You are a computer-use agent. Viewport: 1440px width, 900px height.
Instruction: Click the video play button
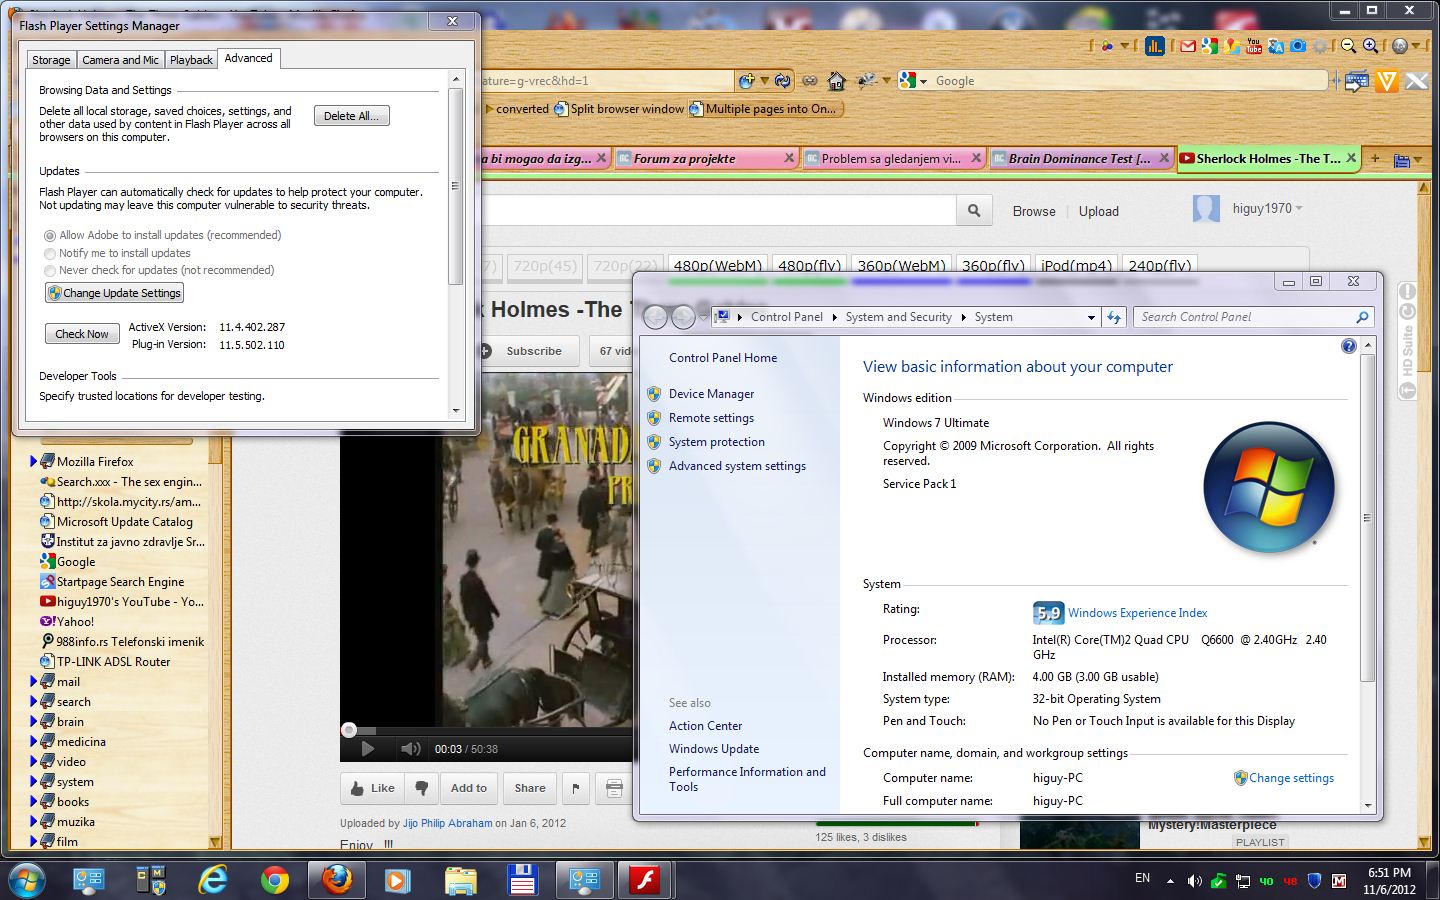[367, 749]
